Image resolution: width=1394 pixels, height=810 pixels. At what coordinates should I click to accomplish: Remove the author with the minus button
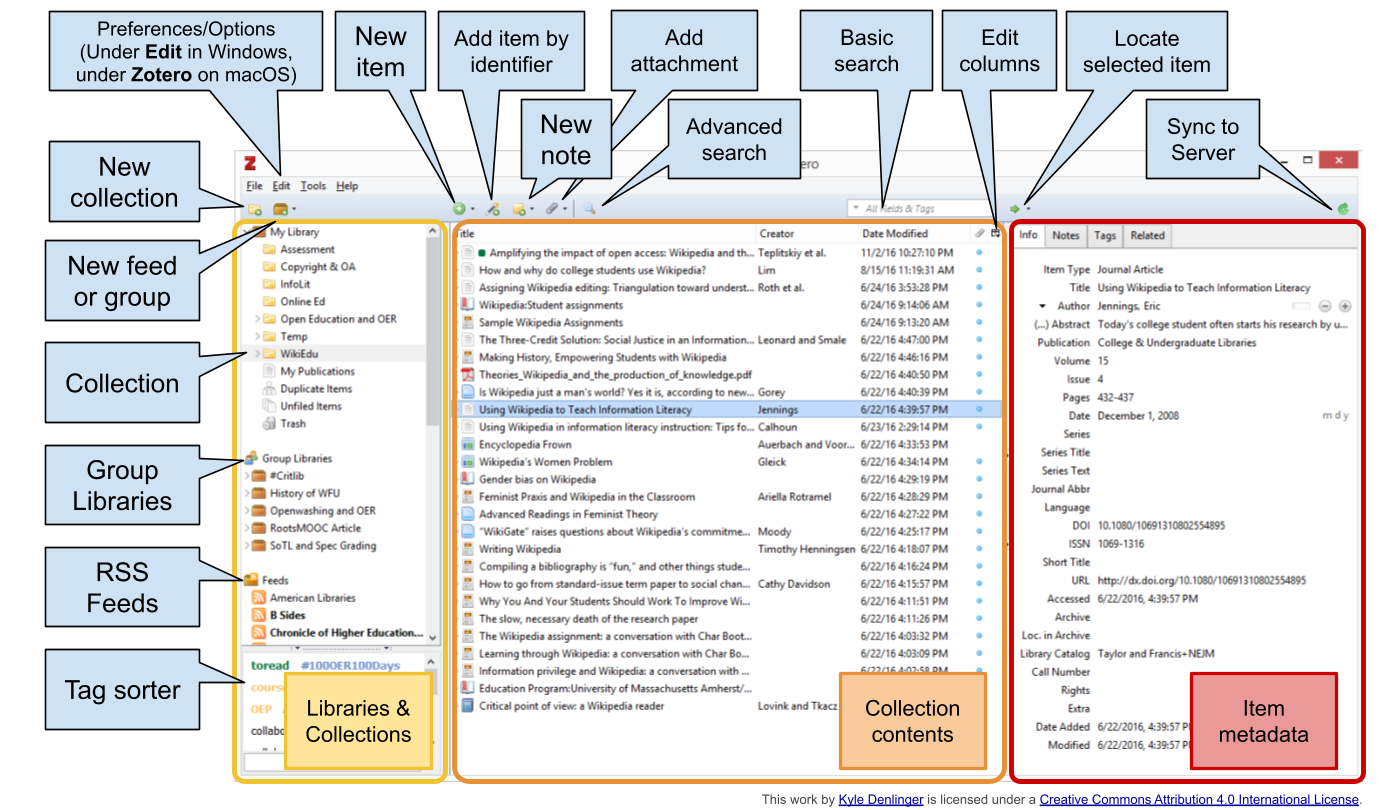(x=1325, y=306)
